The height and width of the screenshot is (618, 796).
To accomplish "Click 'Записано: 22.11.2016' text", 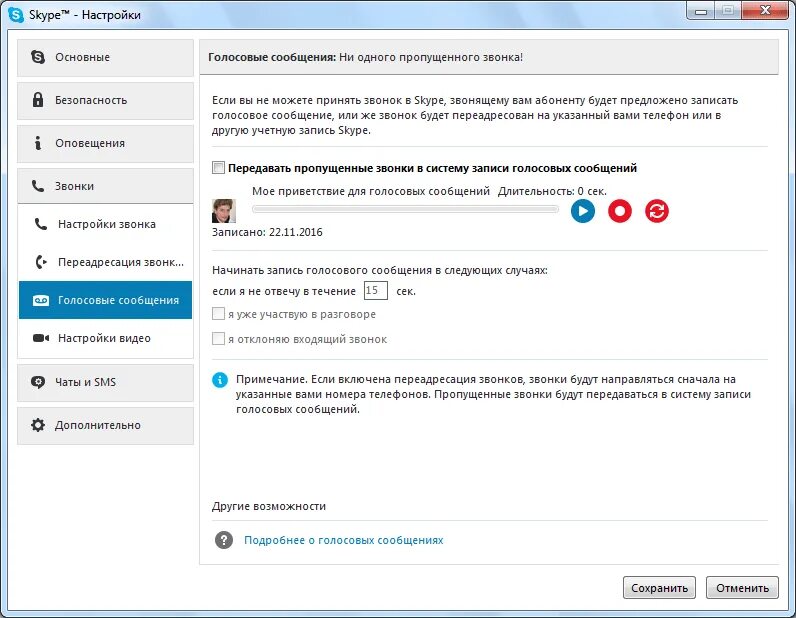I will [x=267, y=232].
